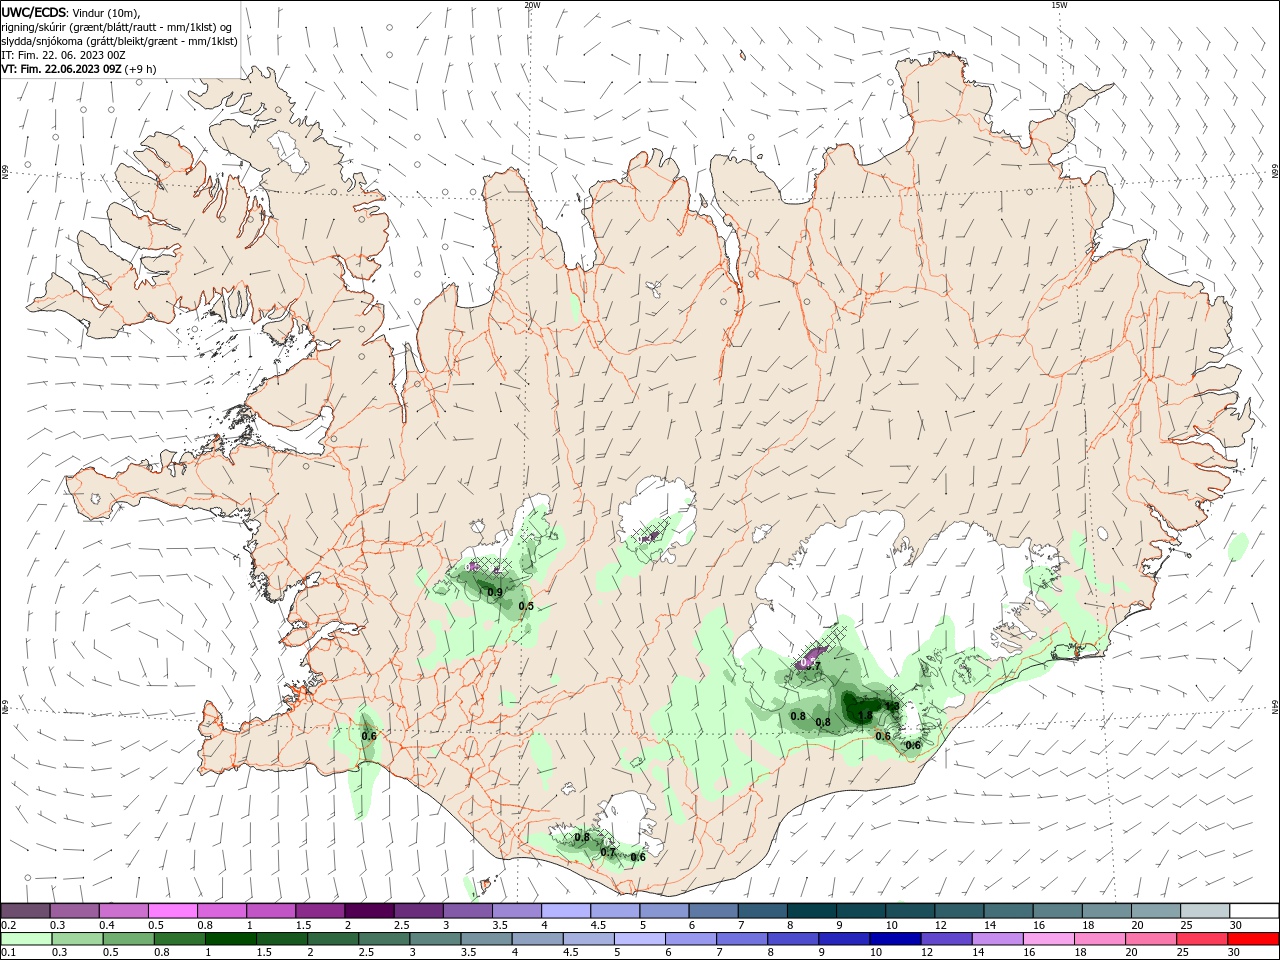This screenshot has height=960, width=1280.
Task: Click the 0.7 value on the purple snow patch
Action: pyautogui.click(x=812, y=666)
